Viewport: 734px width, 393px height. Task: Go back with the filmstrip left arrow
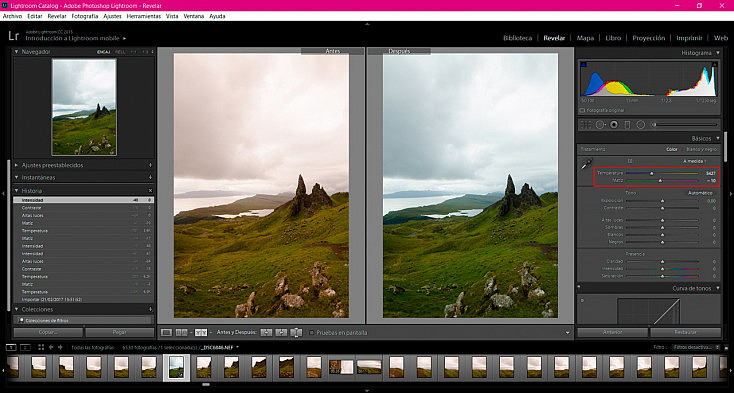click(x=51, y=347)
